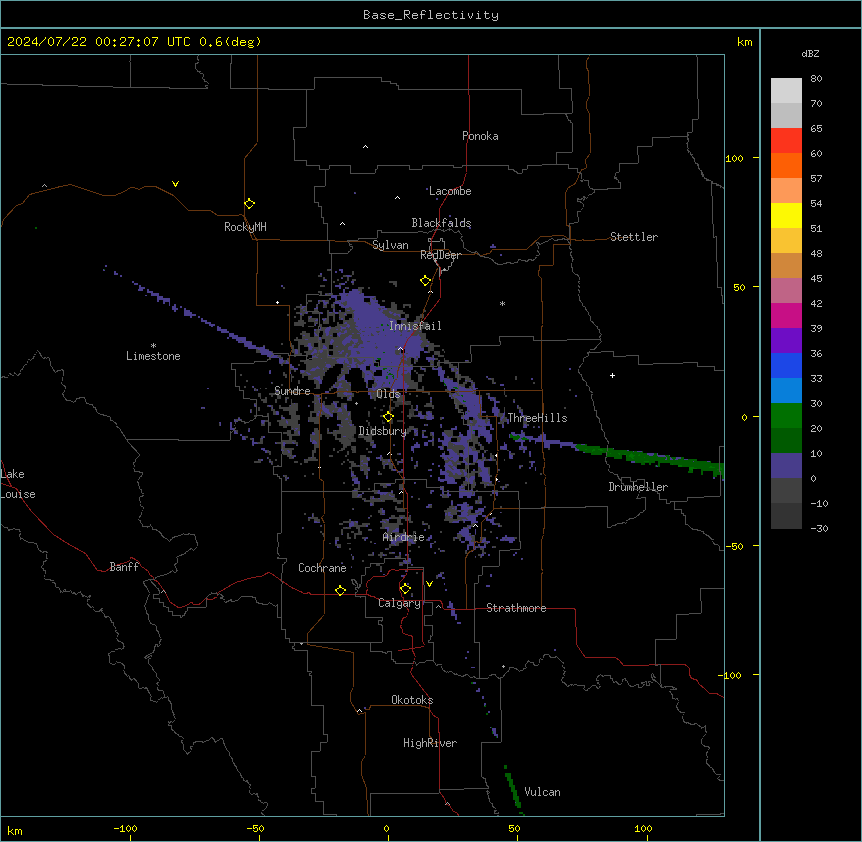The image size is (862, 842).
Task: Click the Cochrane label
Action: click(322, 568)
